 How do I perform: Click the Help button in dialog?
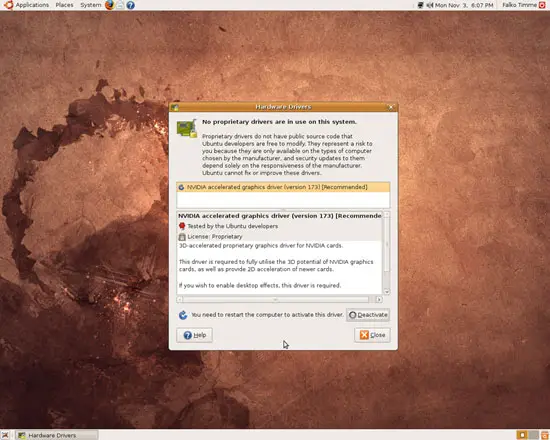tap(194, 335)
